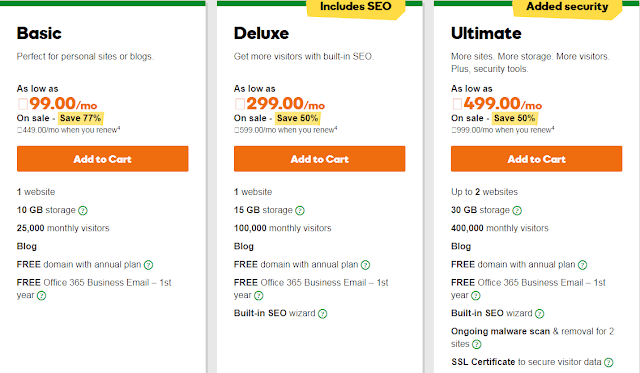Click 400,000 monthly visitors text

coord(500,228)
